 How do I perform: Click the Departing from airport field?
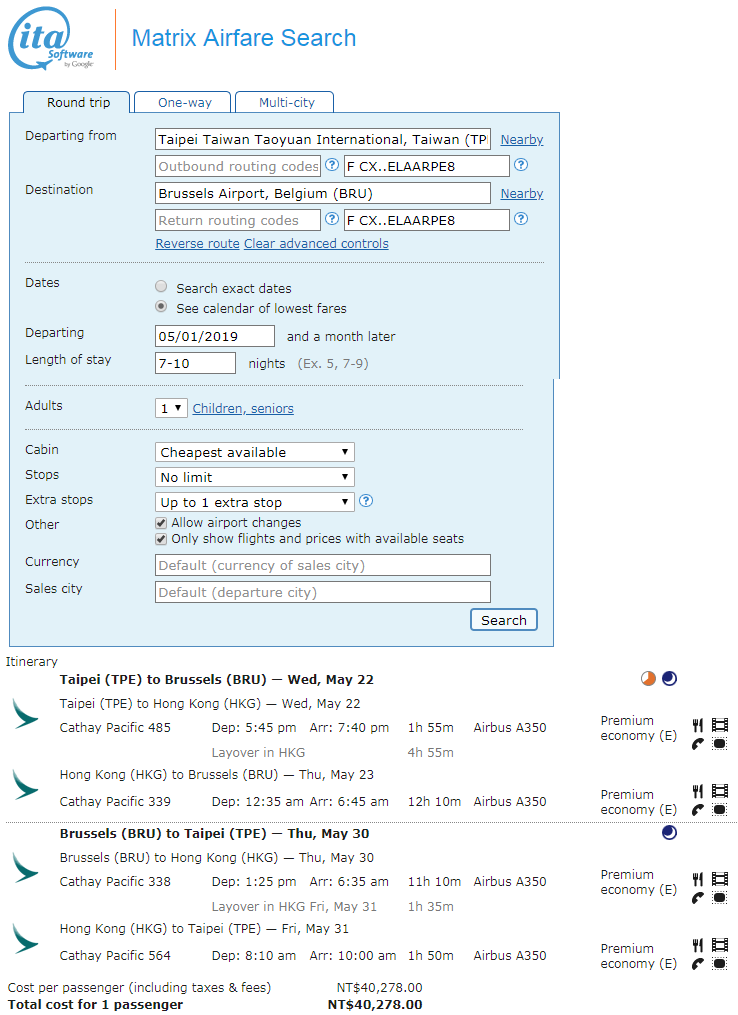coord(322,139)
